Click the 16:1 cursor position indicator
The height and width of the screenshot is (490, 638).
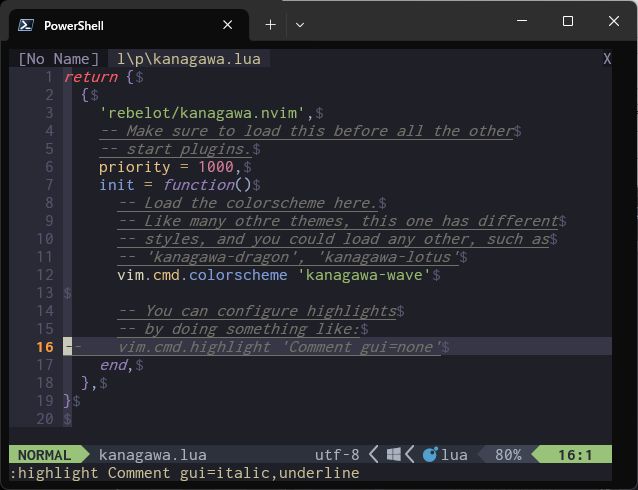[x=575, y=455]
